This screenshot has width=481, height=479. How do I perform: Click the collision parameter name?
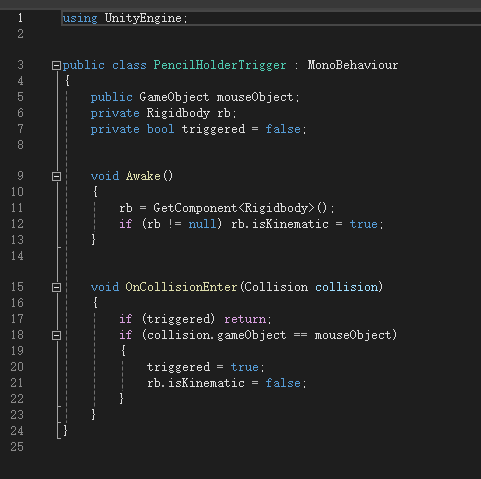[347, 287]
